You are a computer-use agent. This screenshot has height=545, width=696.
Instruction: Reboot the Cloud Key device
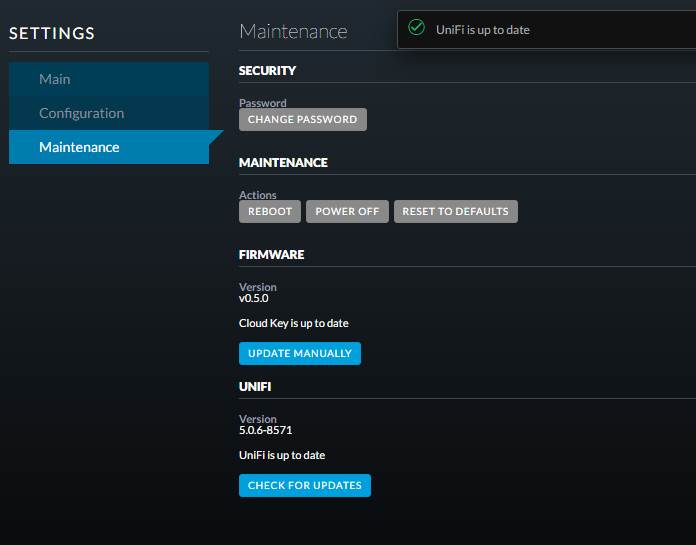tap(270, 211)
